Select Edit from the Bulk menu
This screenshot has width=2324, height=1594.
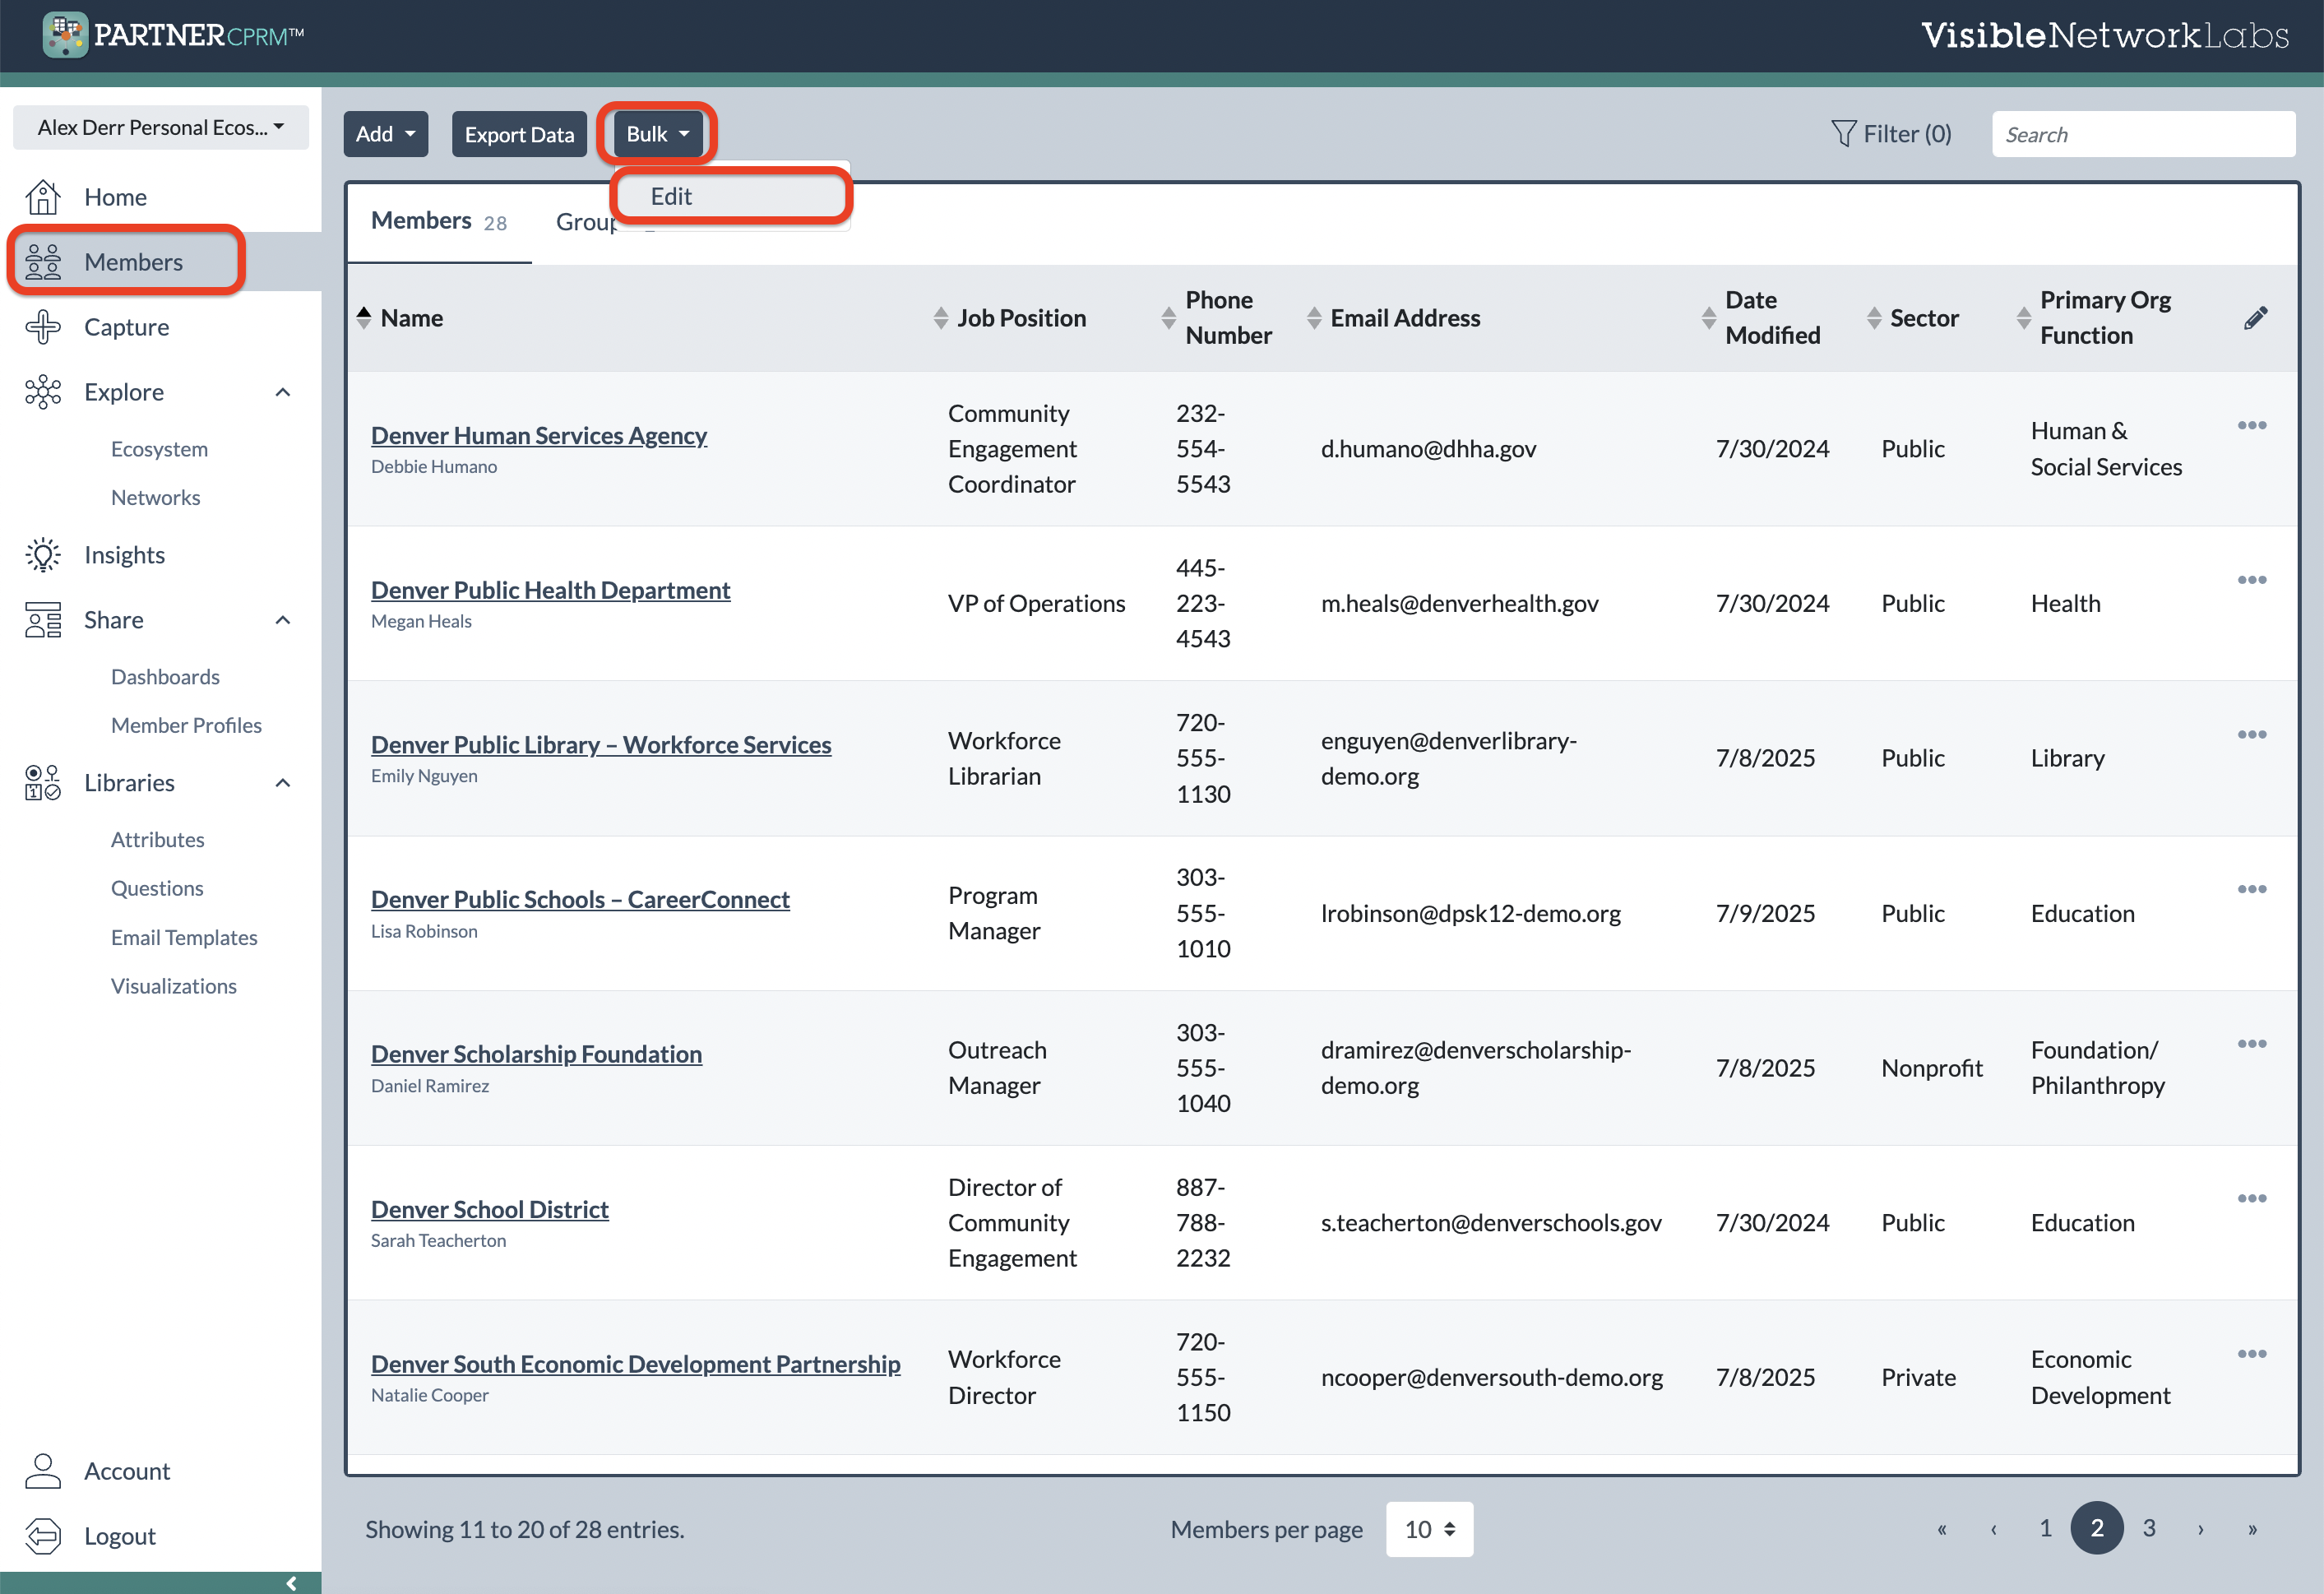(731, 196)
